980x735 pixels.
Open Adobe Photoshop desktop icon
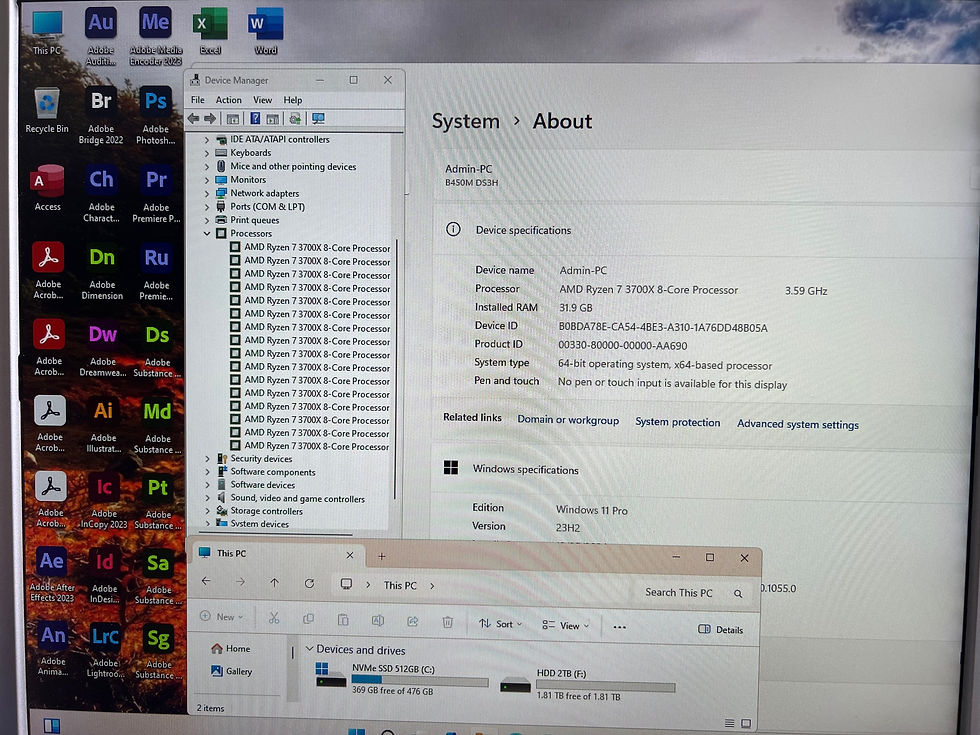(x=156, y=116)
